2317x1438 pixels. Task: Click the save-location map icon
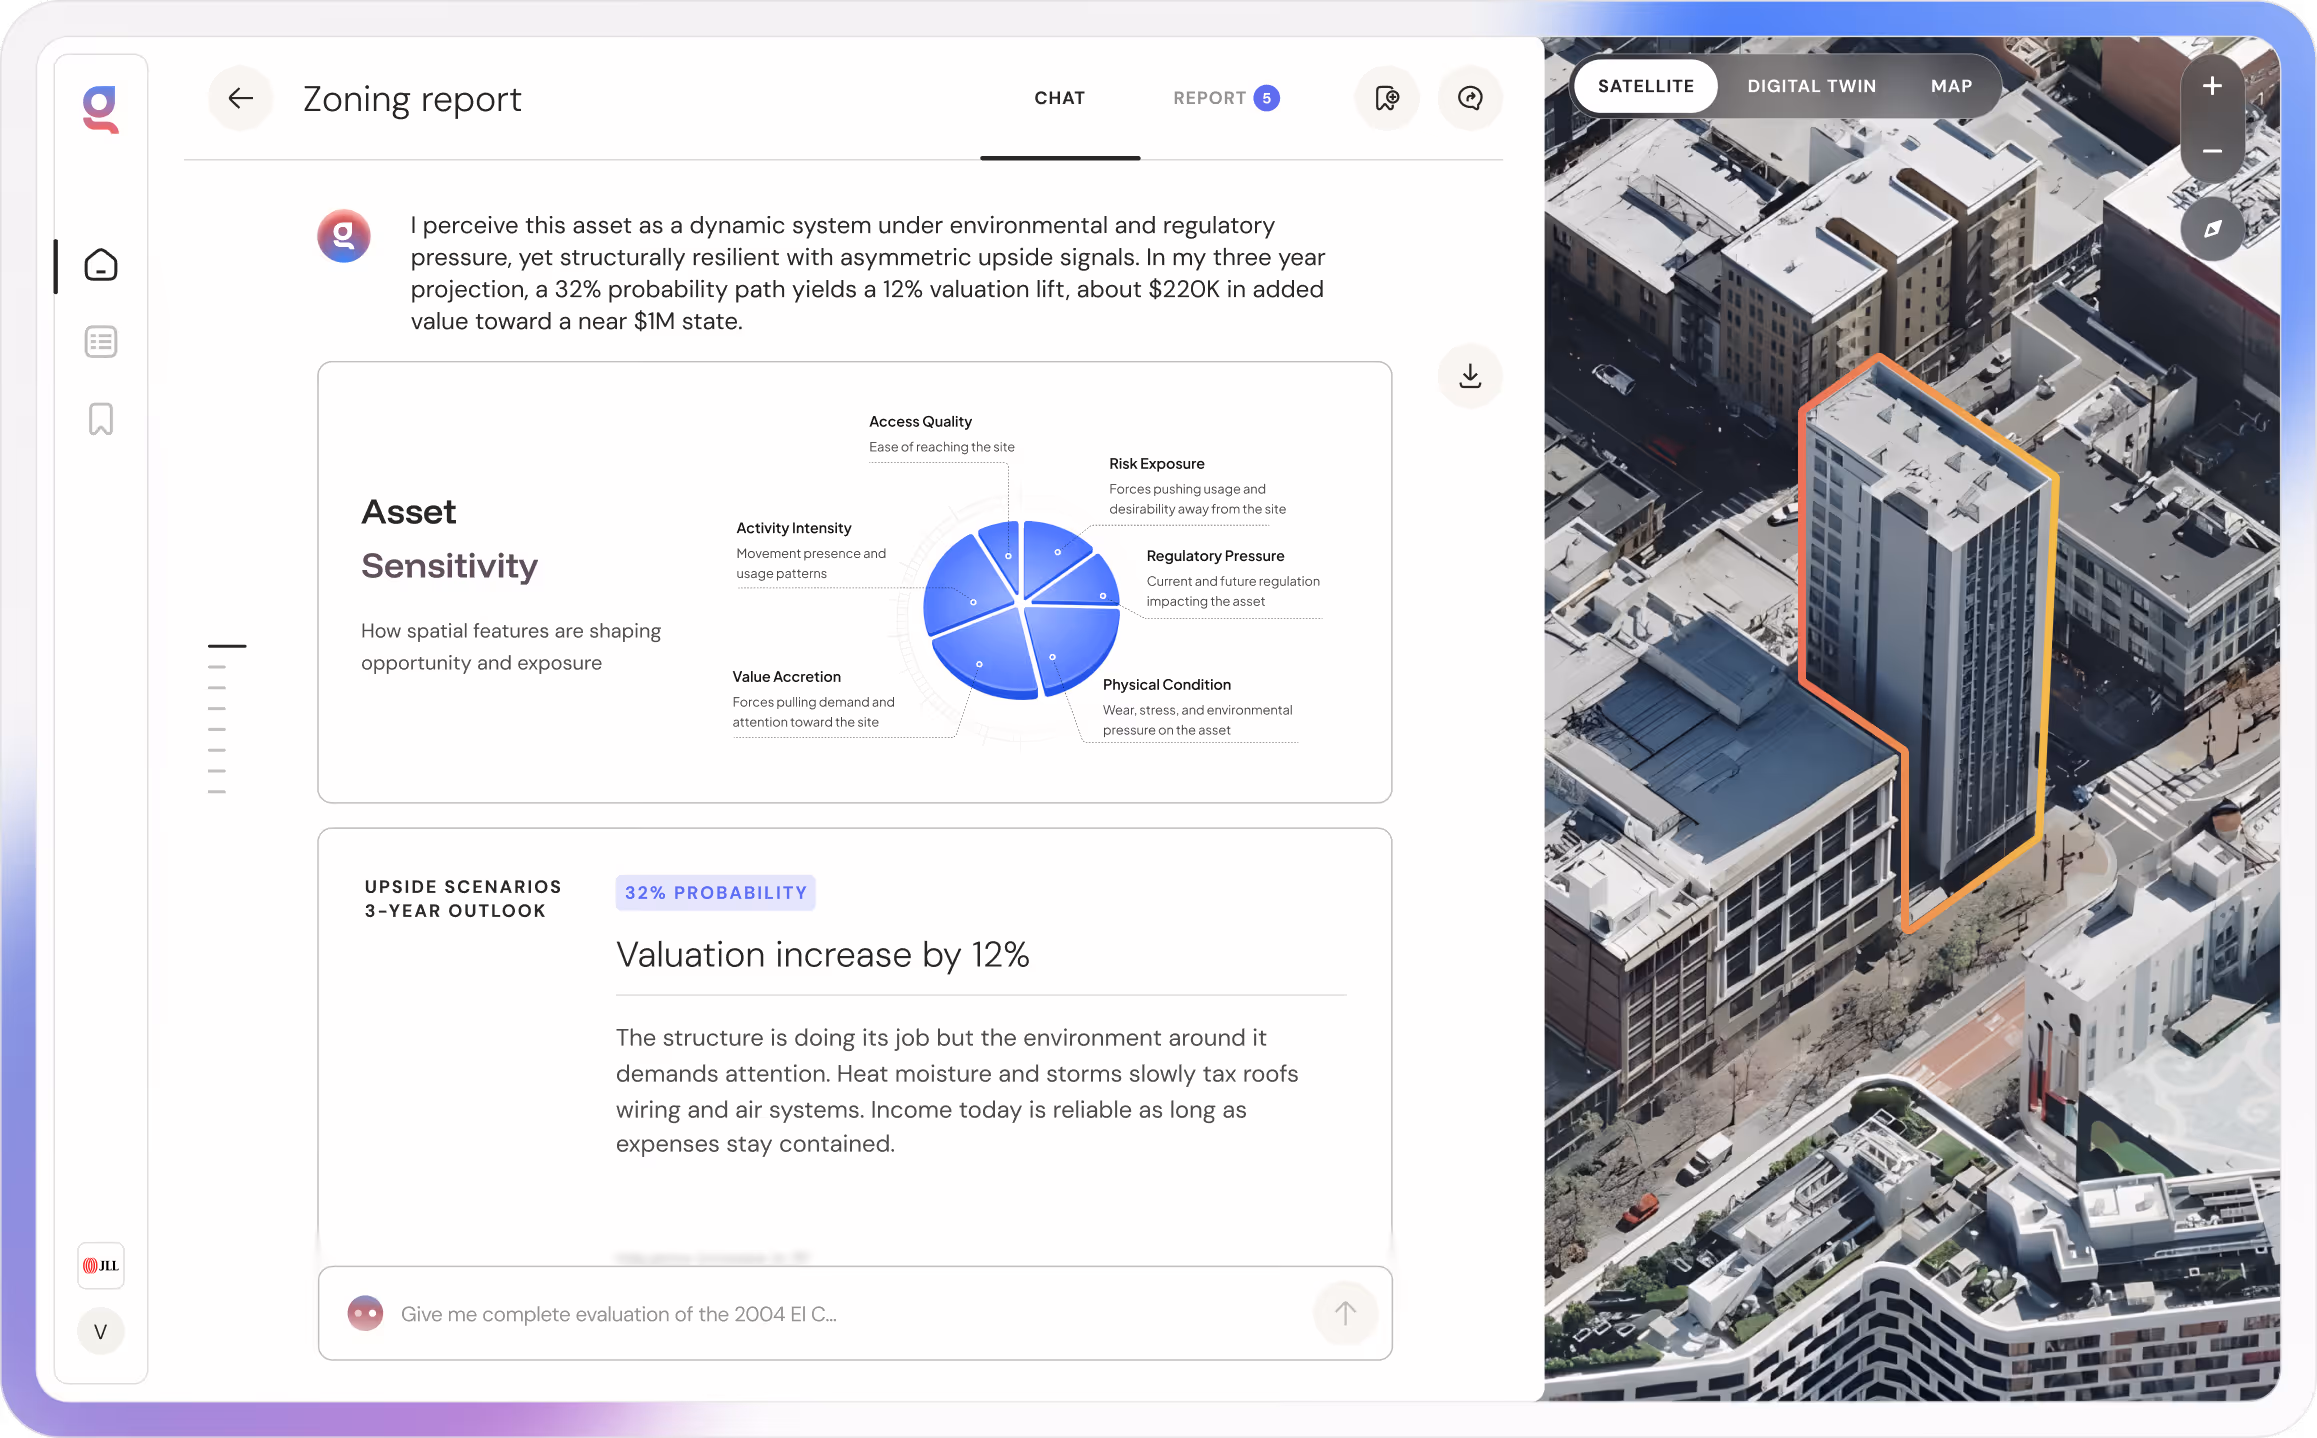tap(1387, 98)
